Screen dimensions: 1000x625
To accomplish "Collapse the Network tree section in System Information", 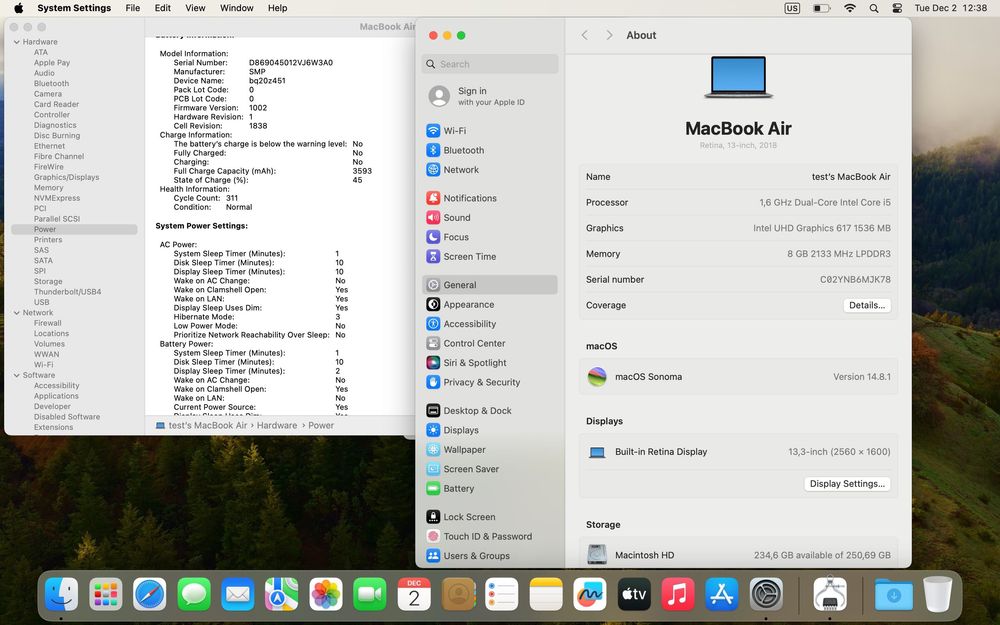I will coord(17,313).
